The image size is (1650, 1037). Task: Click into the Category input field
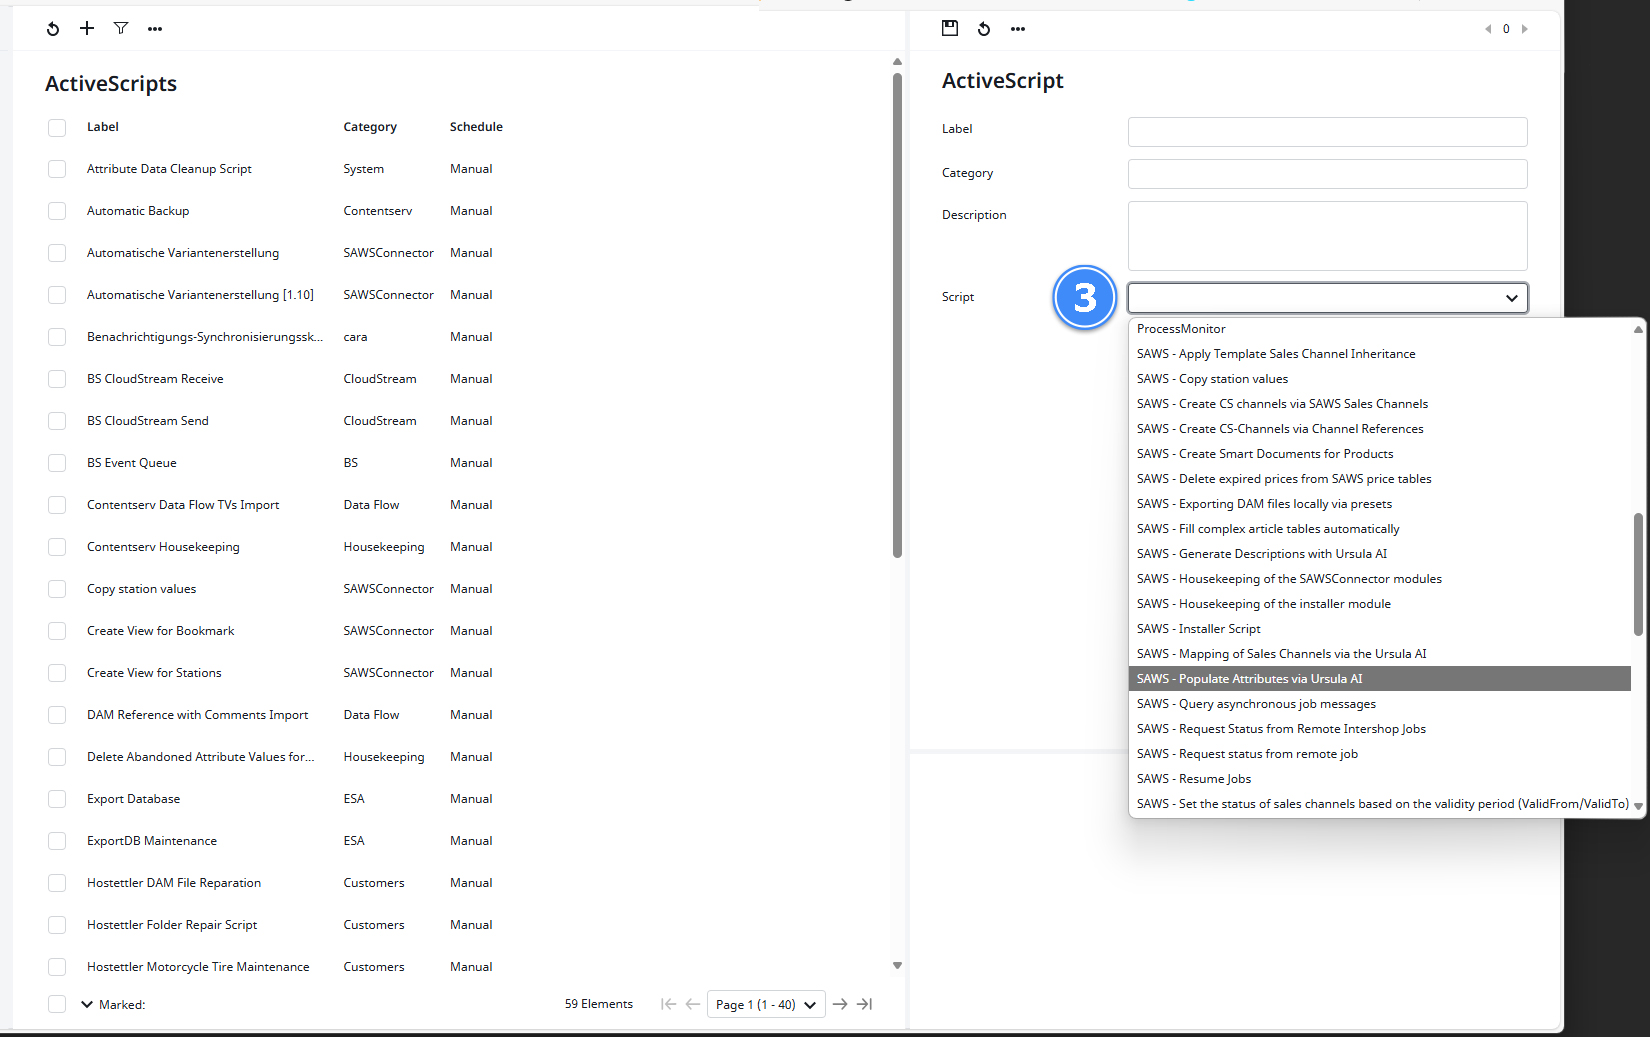click(1327, 174)
